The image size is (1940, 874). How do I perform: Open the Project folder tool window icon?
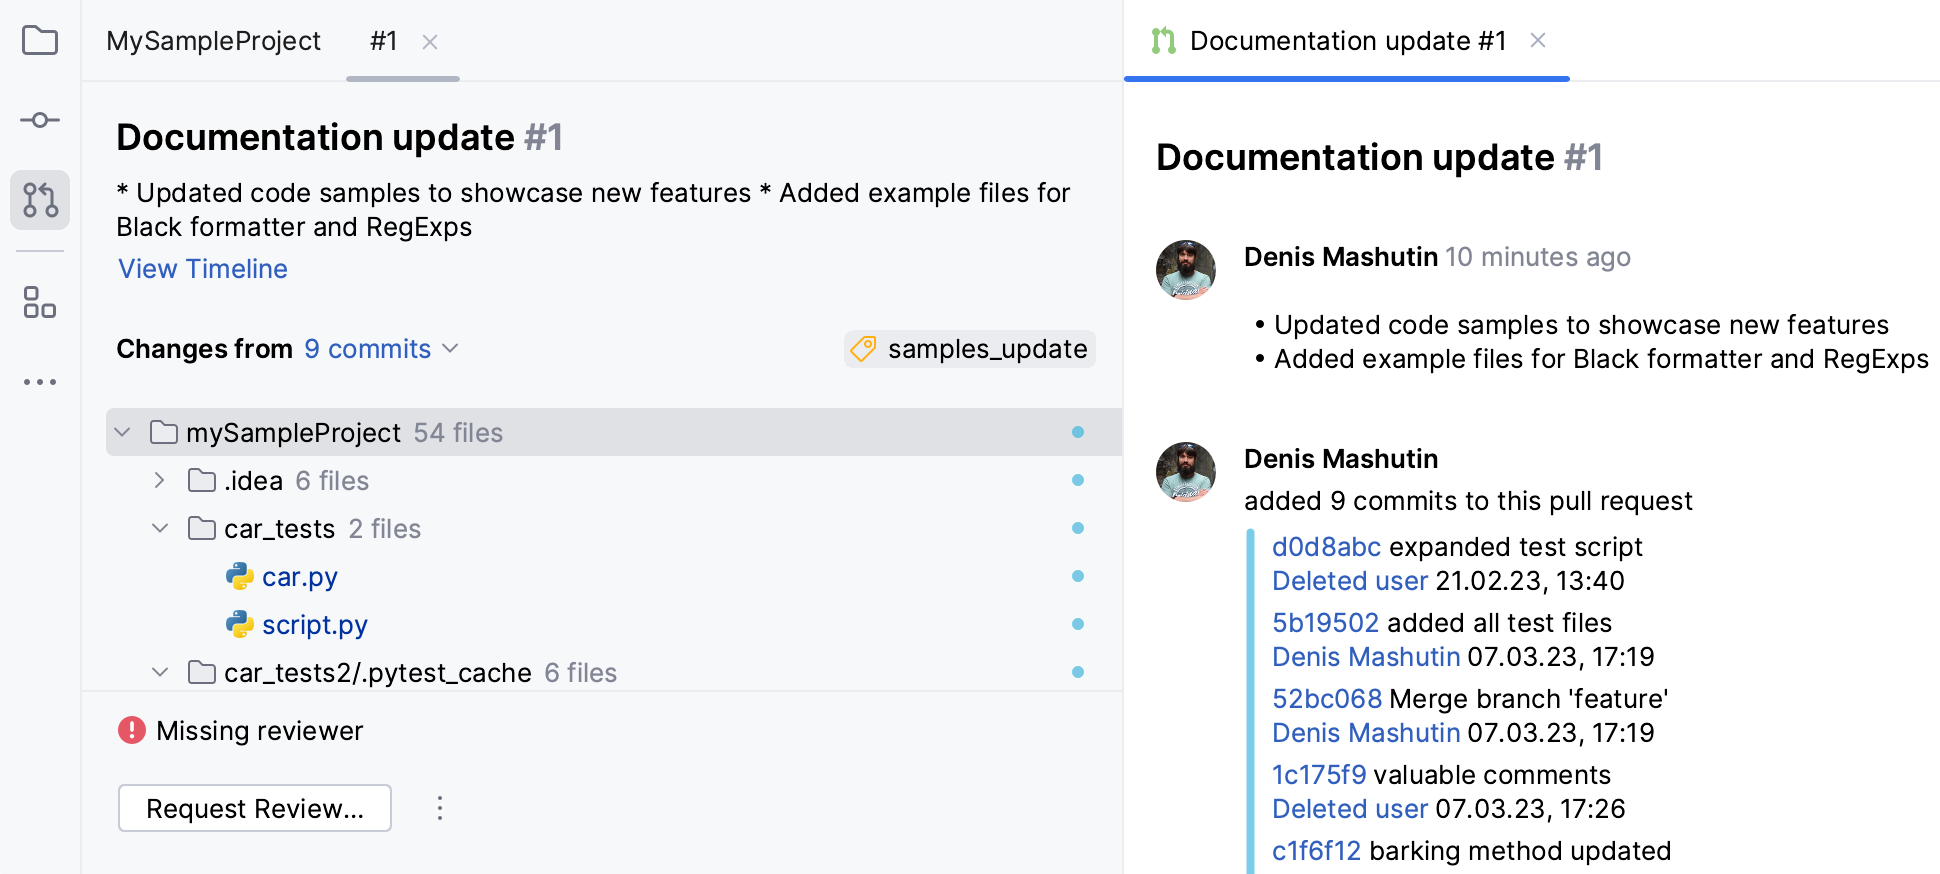(x=40, y=41)
